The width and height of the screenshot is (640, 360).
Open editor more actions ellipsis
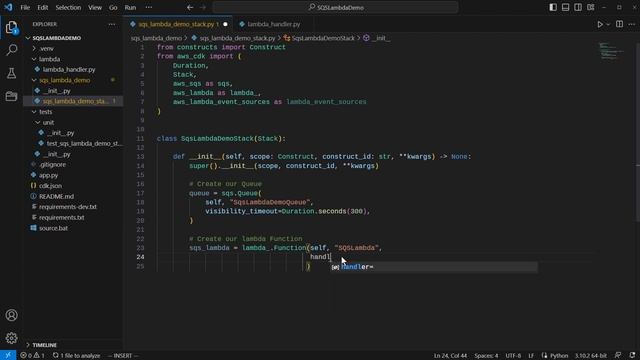[631, 24]
